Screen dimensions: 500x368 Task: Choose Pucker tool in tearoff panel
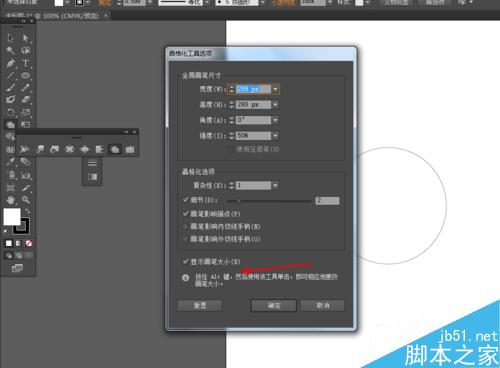pyautogui.click(x=69, y=149)
